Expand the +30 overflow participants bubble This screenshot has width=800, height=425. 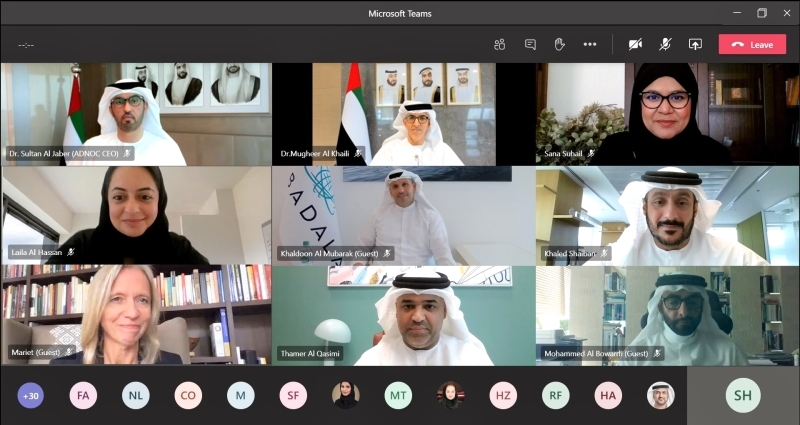31,395
